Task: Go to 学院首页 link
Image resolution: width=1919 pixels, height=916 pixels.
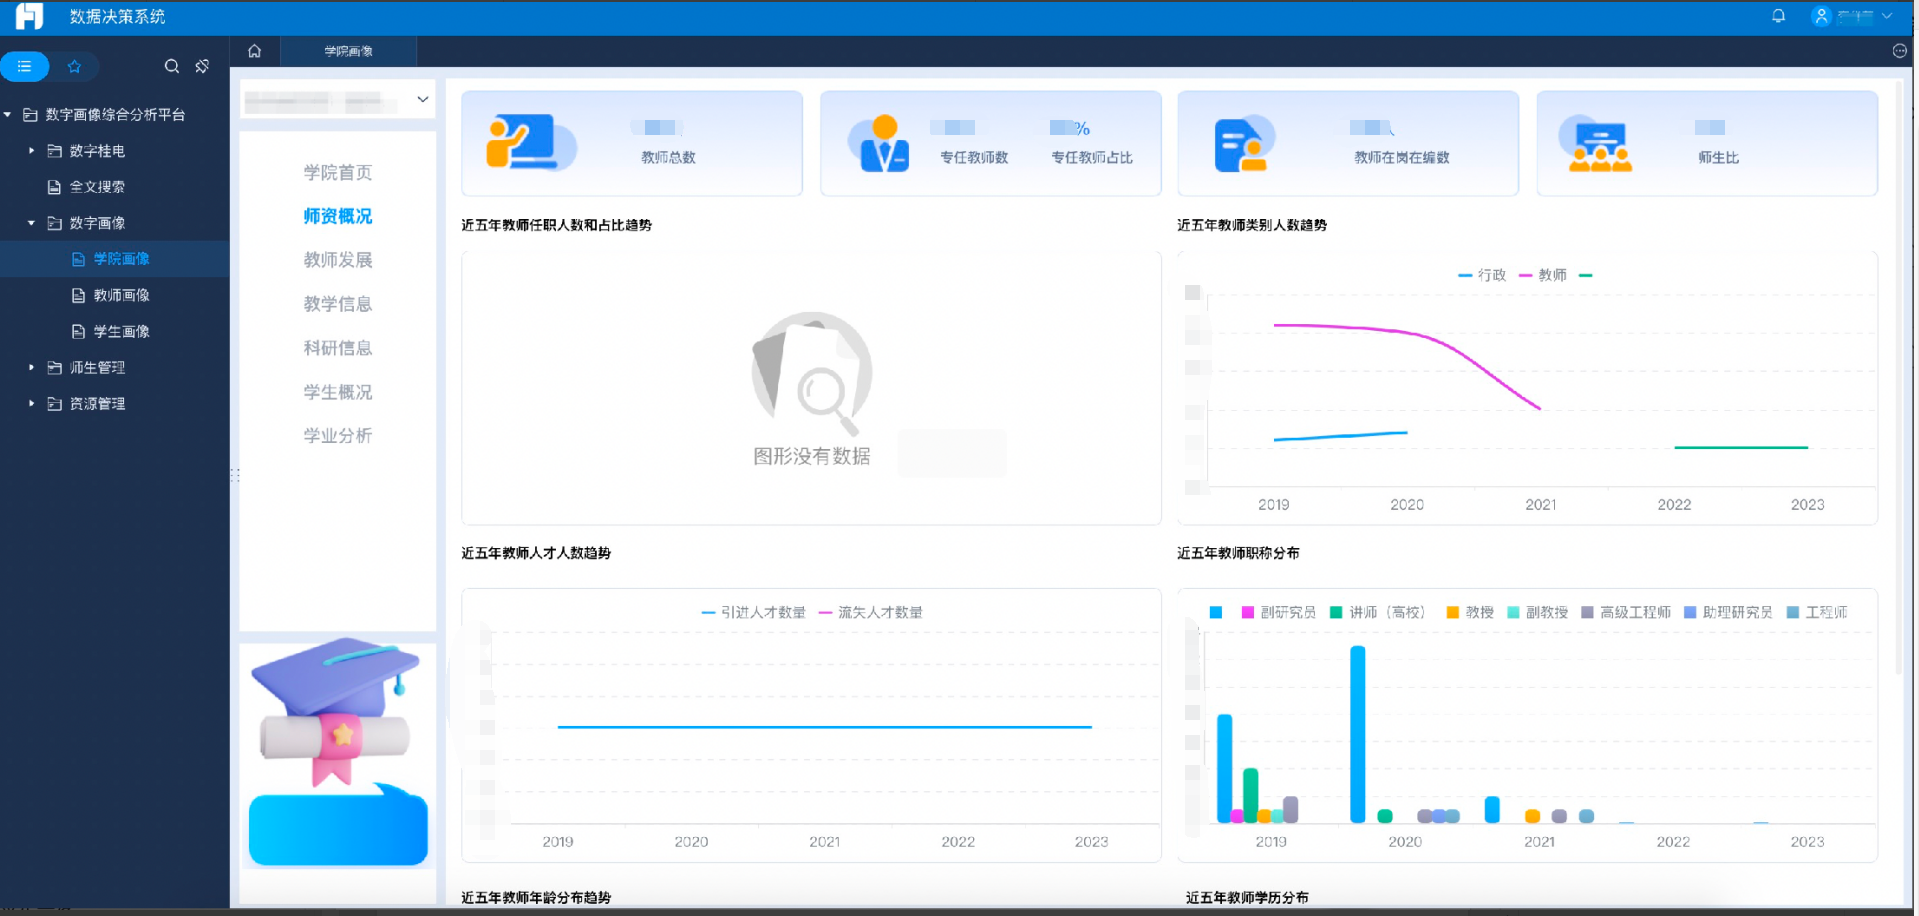Action: [x=338, y=172]
